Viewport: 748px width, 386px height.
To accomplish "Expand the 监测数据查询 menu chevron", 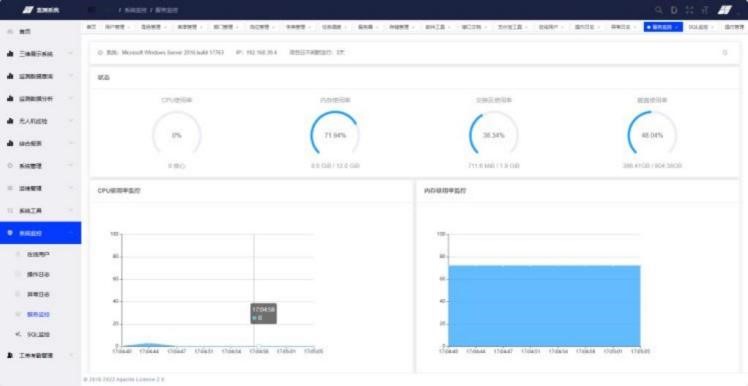I will (71, 76).
